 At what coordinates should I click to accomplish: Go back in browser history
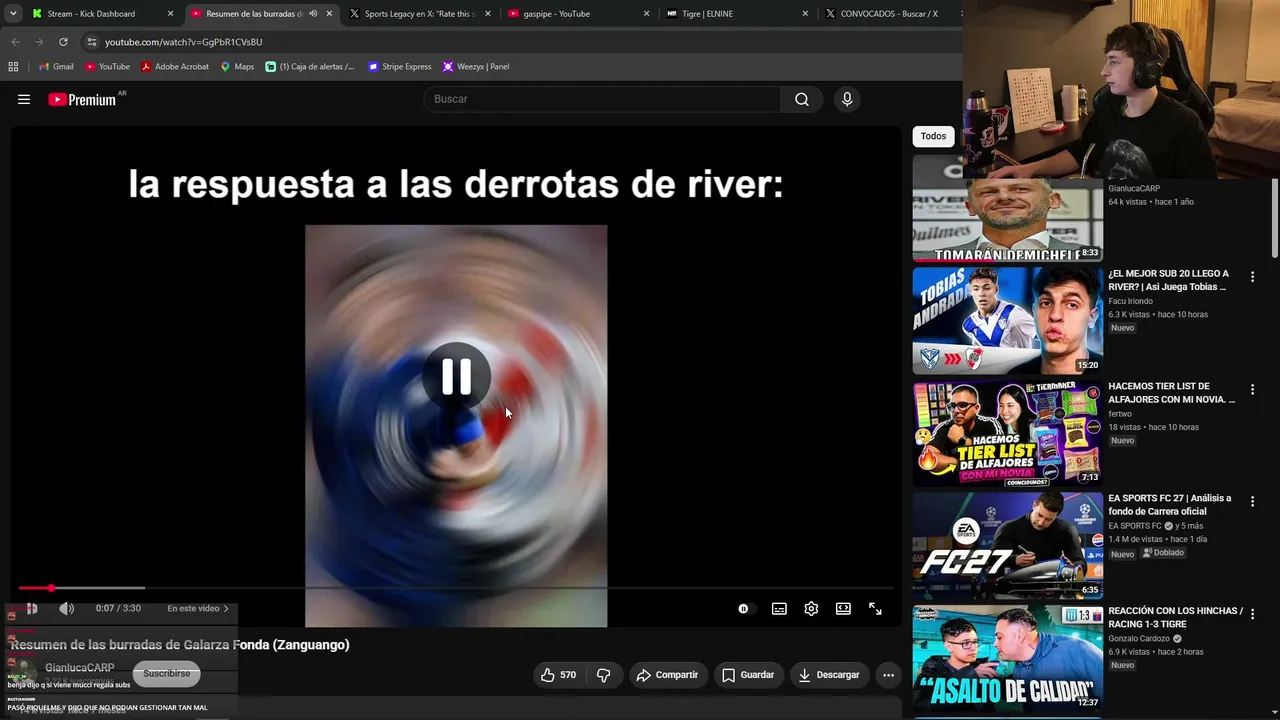point(15,42)
